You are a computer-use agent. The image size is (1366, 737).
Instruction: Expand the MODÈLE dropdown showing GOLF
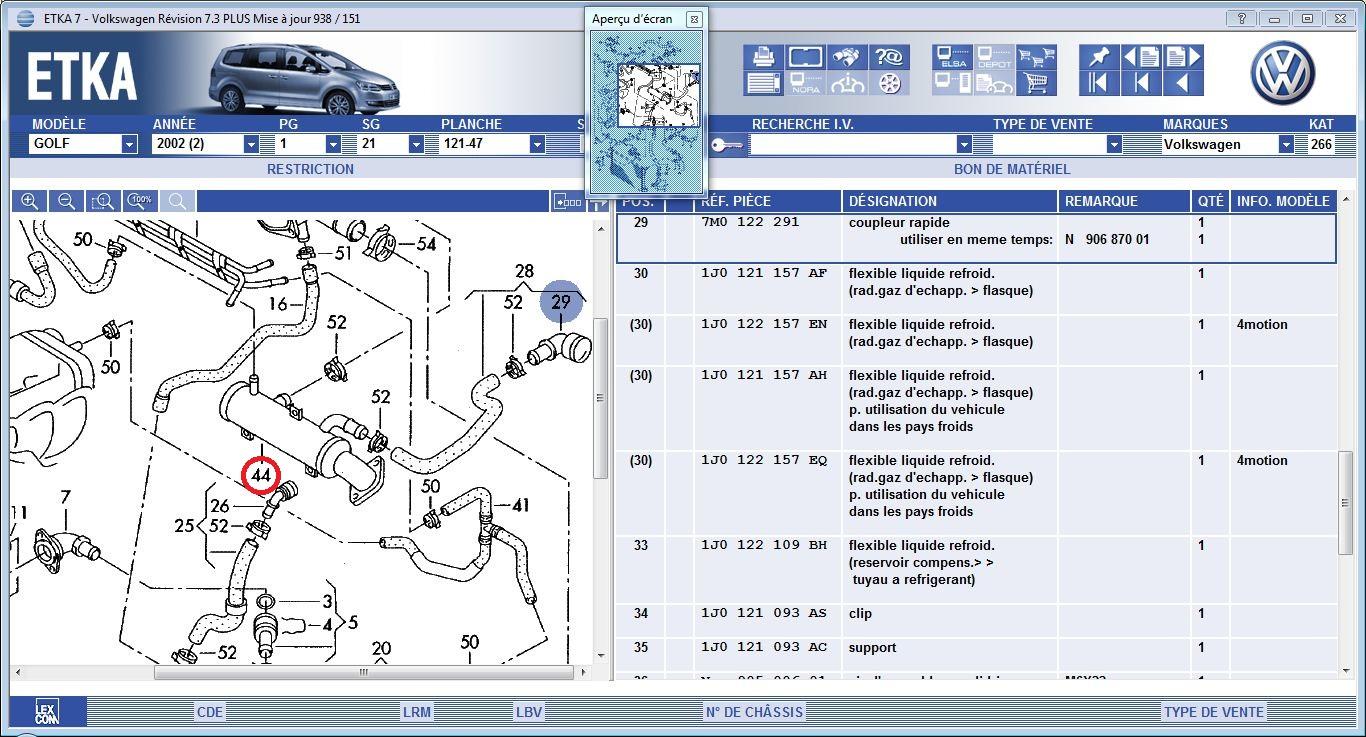[x=129, y=144]
